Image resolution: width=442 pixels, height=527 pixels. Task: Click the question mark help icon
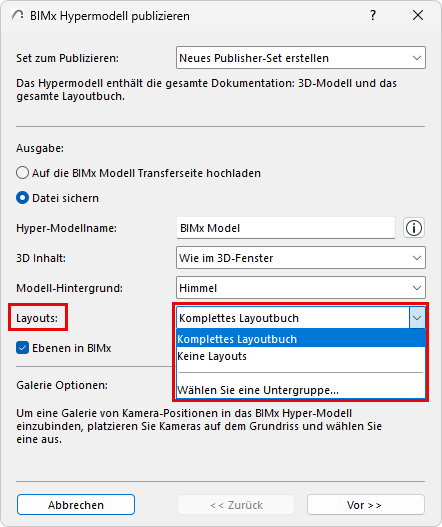[x=373, y=15]
